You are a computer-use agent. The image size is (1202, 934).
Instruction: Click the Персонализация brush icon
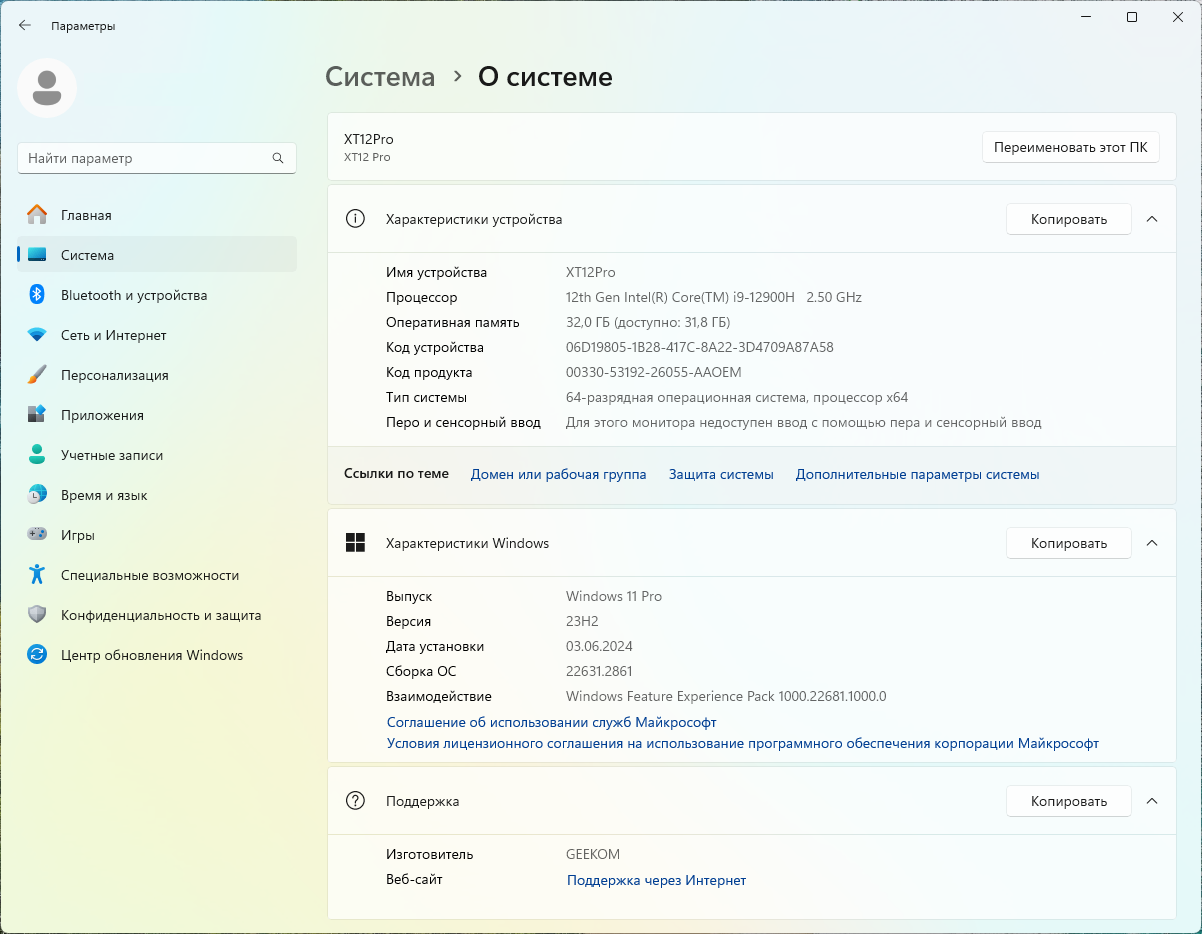click(37, 375)
